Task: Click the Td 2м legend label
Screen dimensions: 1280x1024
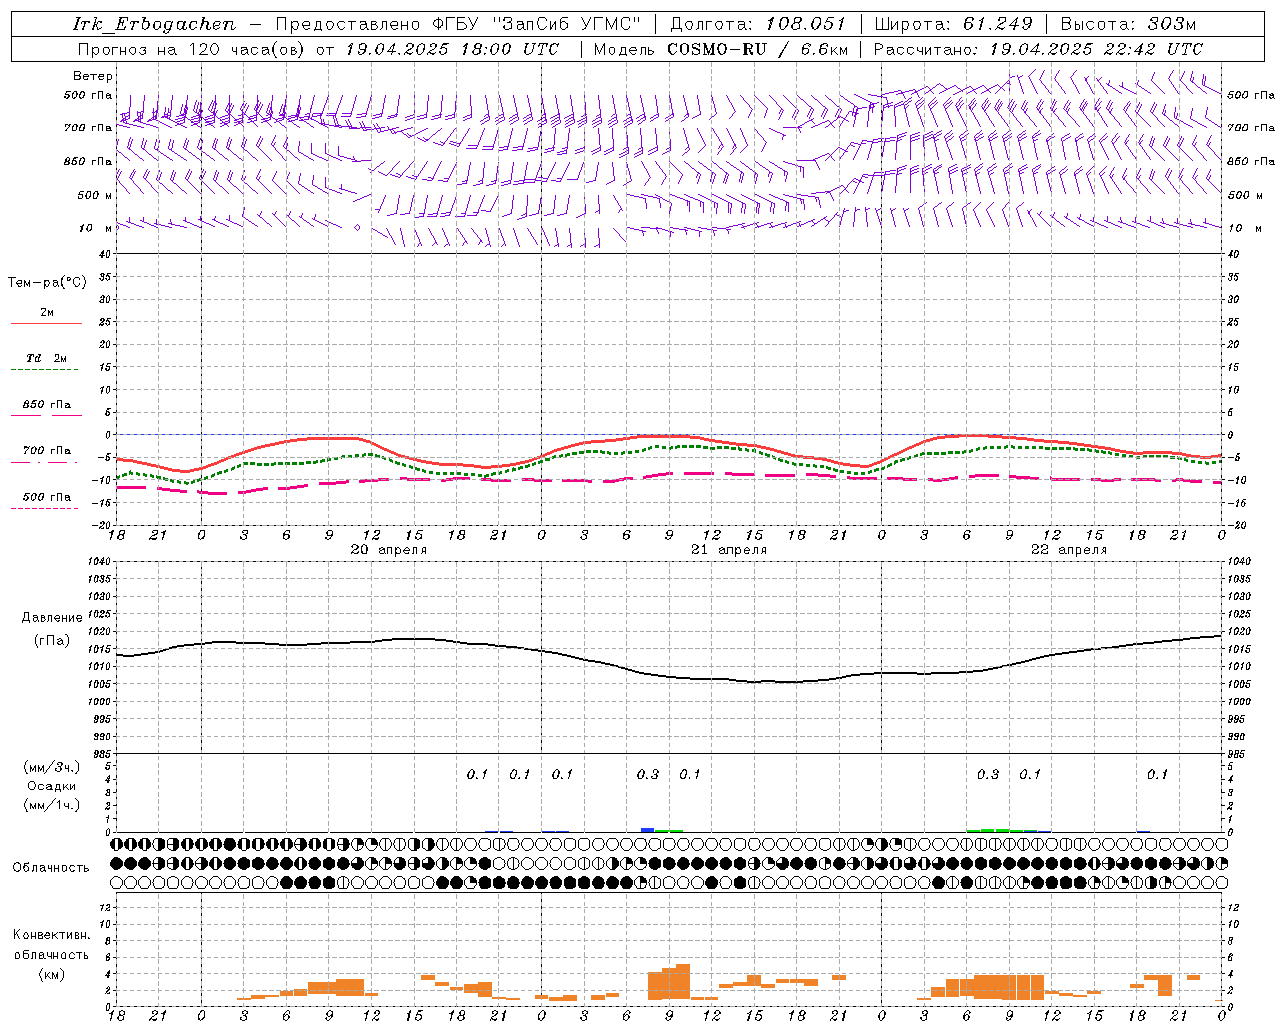Action: click(x=47, y=358)
